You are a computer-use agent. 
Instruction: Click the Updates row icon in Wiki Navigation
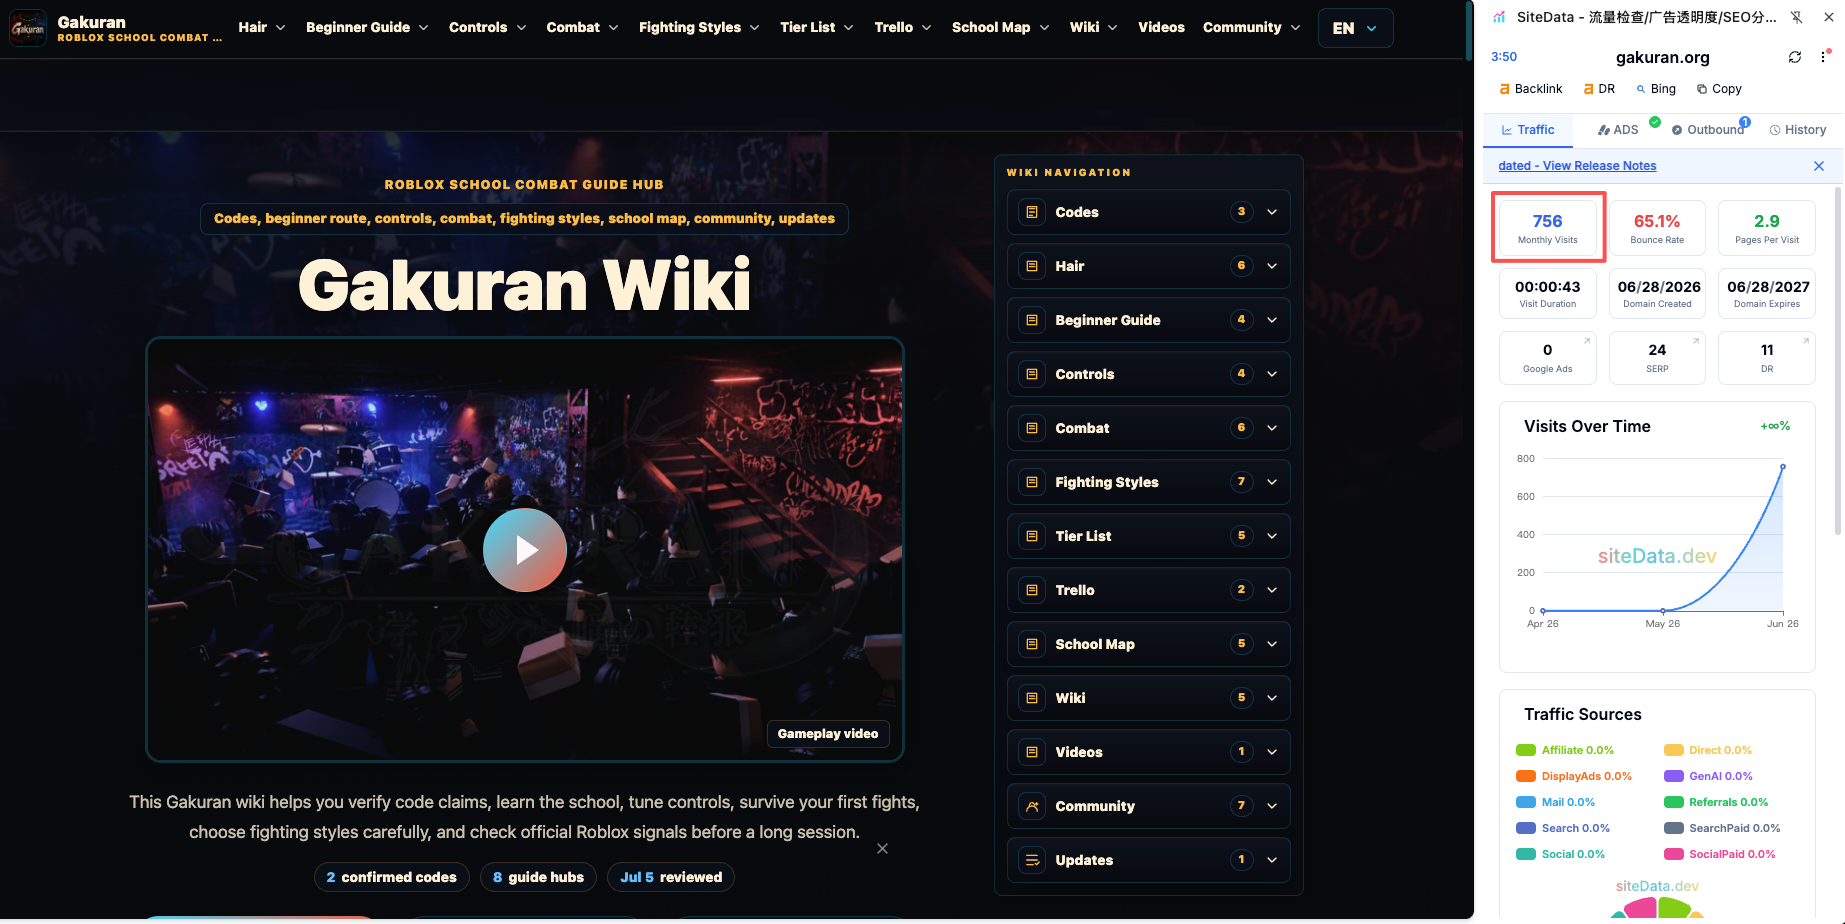coord(1032,860)
